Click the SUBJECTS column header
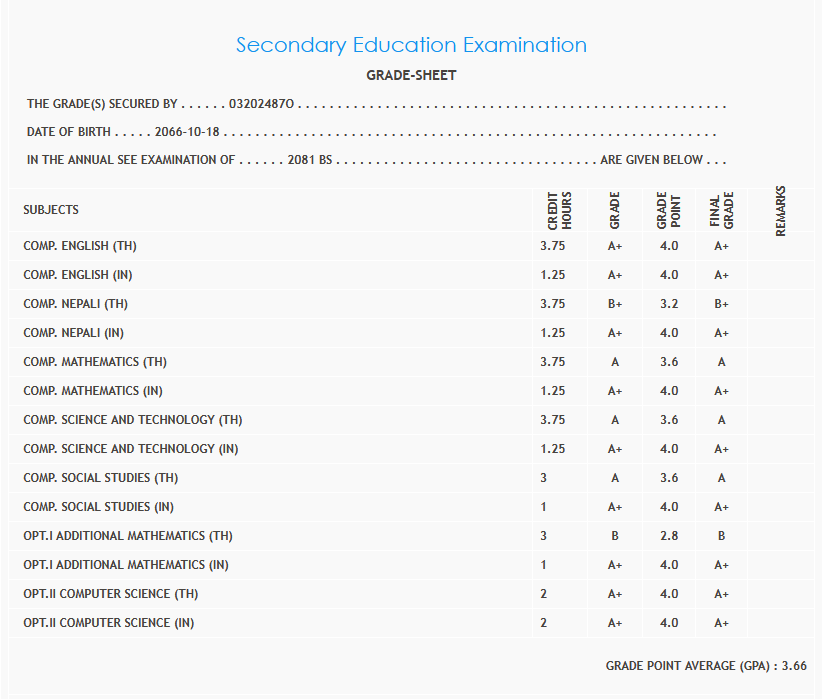Screen dimensions: 825x699 tap(51, 210)
